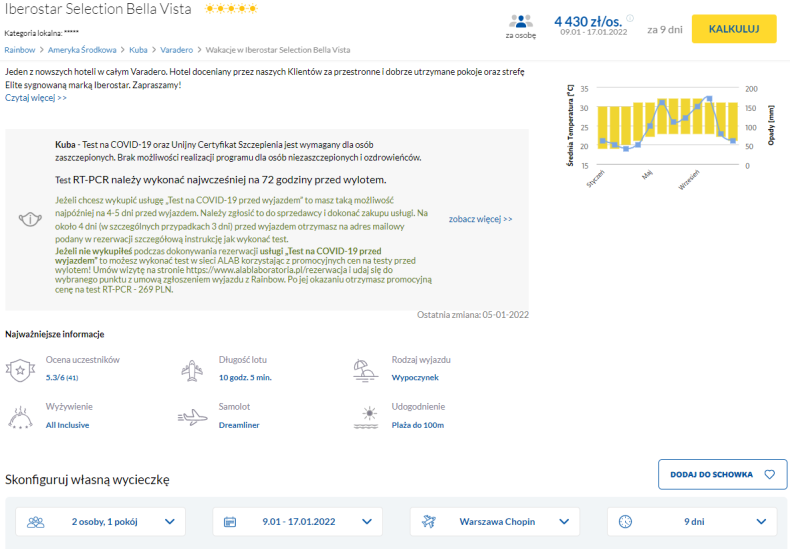
Task: Open the Varadero breadcrumb link
Action: [x=176, y=50]
